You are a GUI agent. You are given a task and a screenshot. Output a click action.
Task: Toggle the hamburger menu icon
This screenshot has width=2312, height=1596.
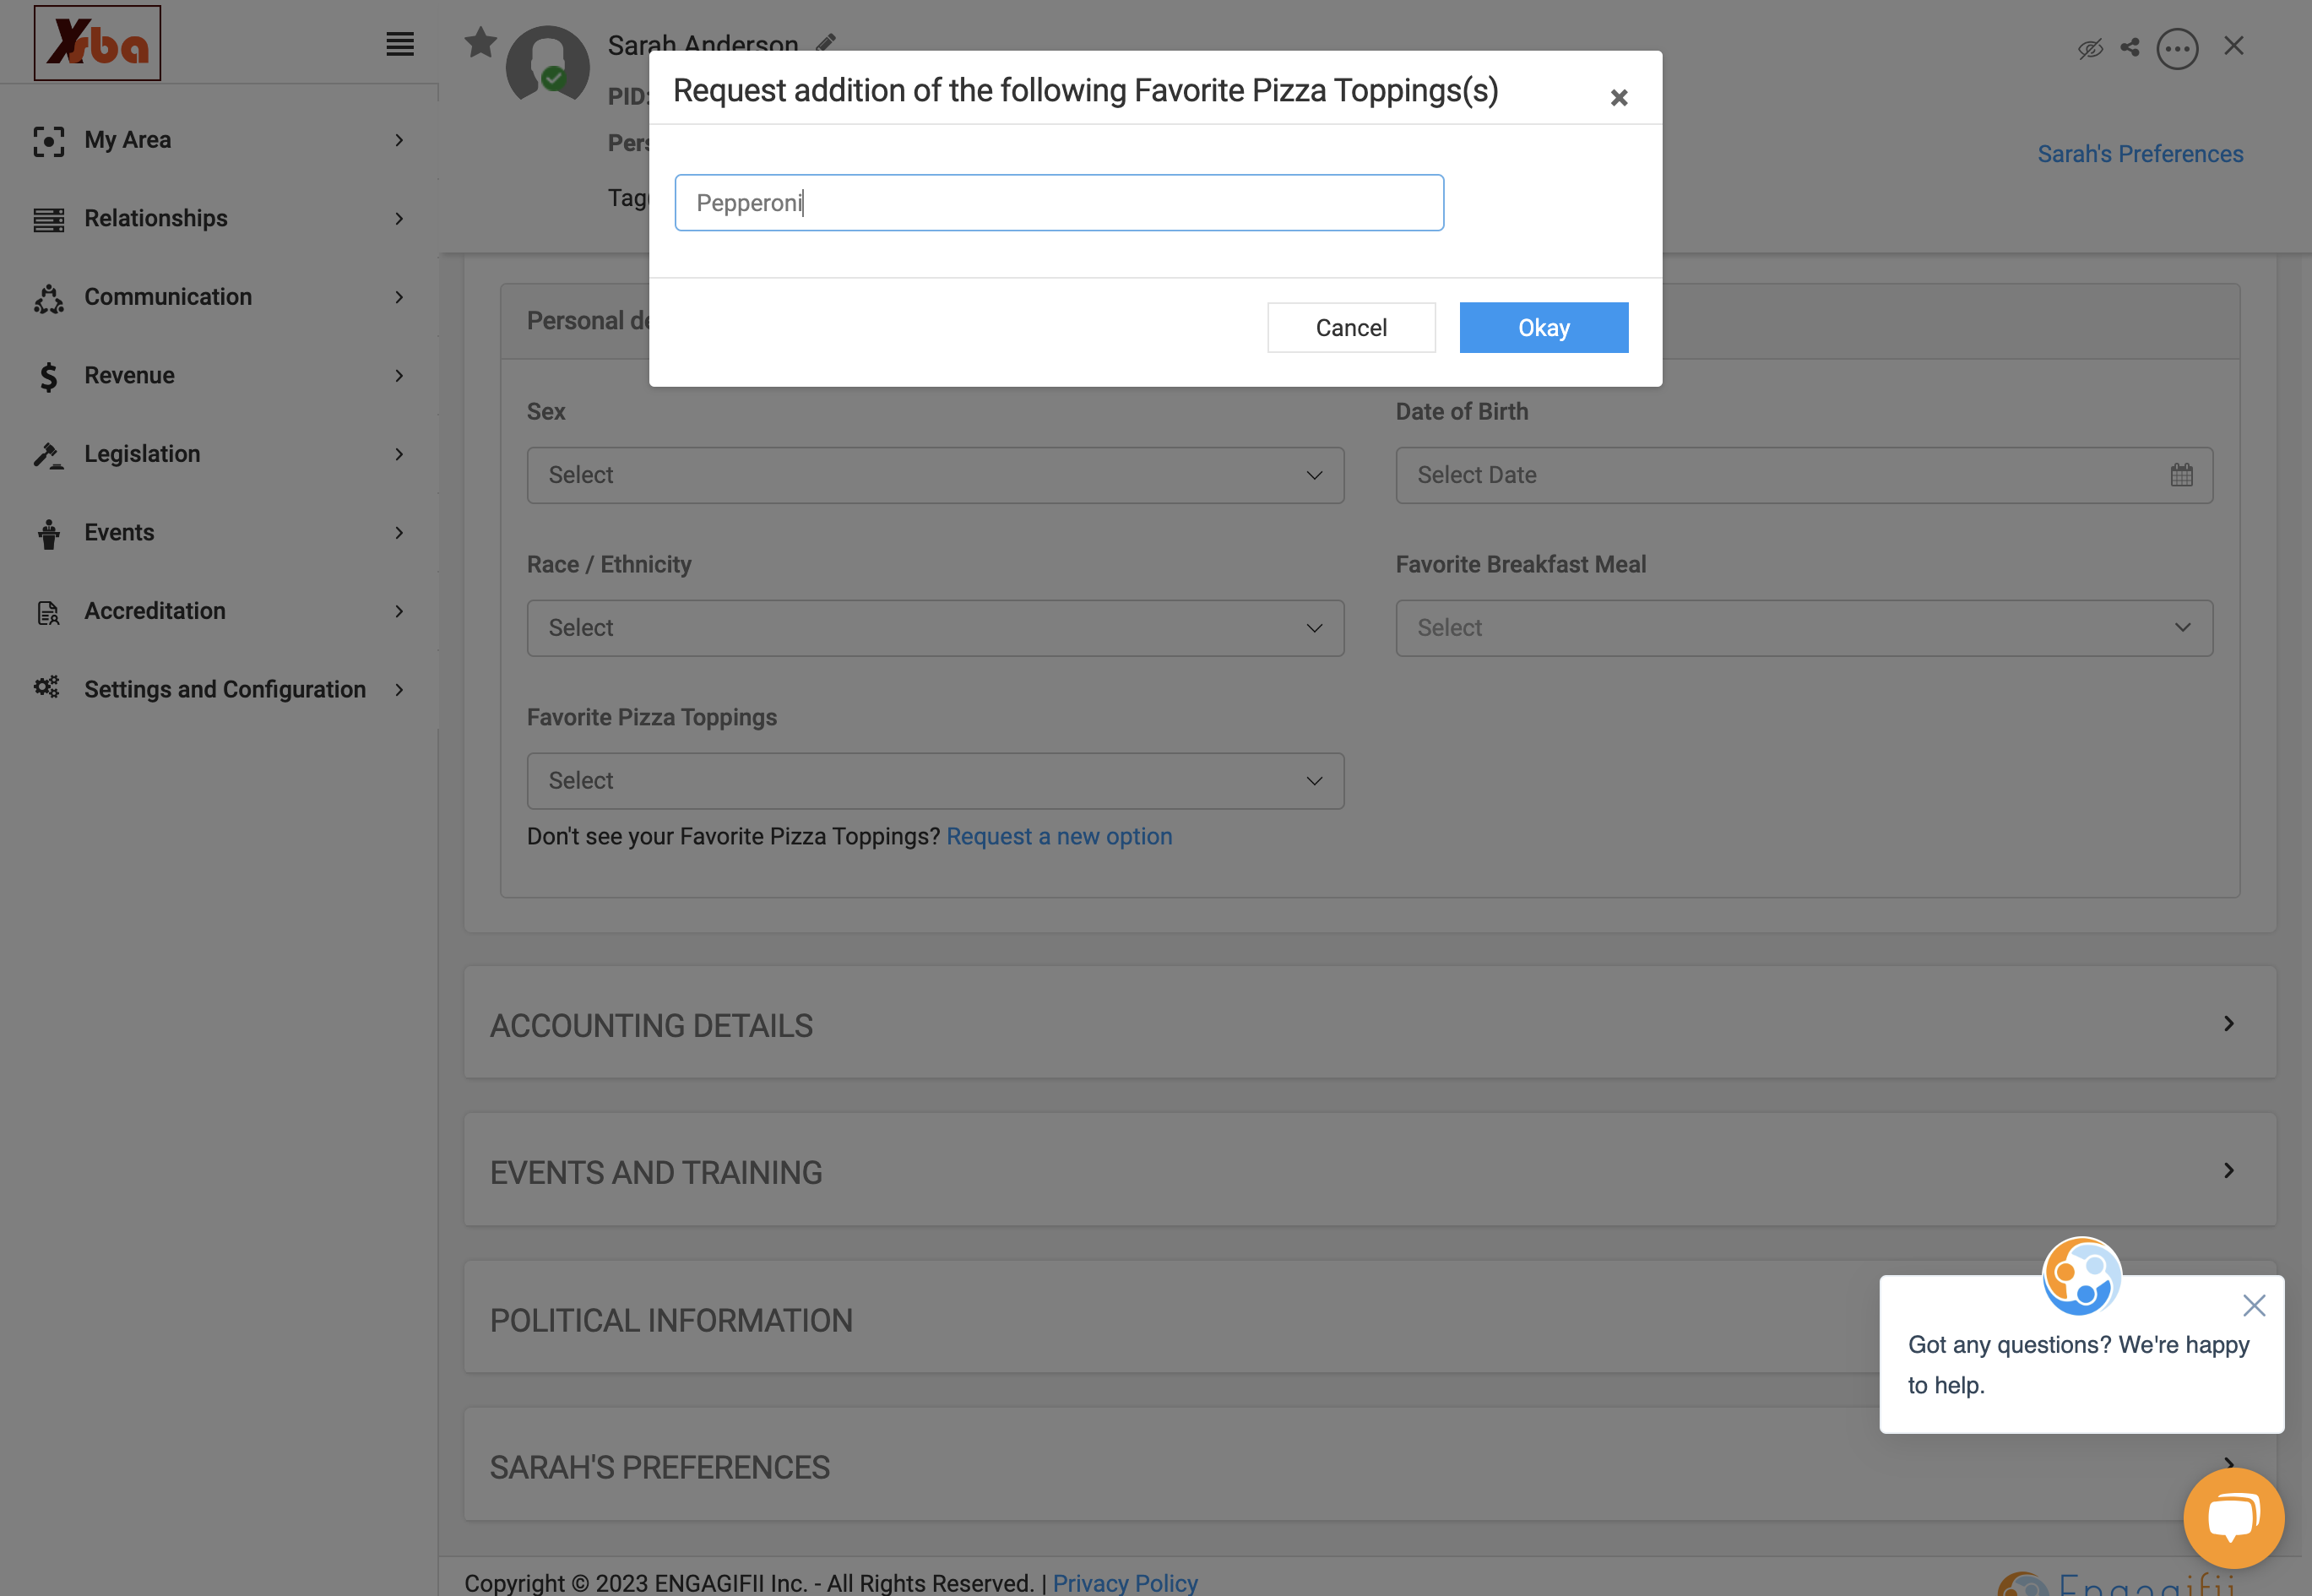(400, 44)
